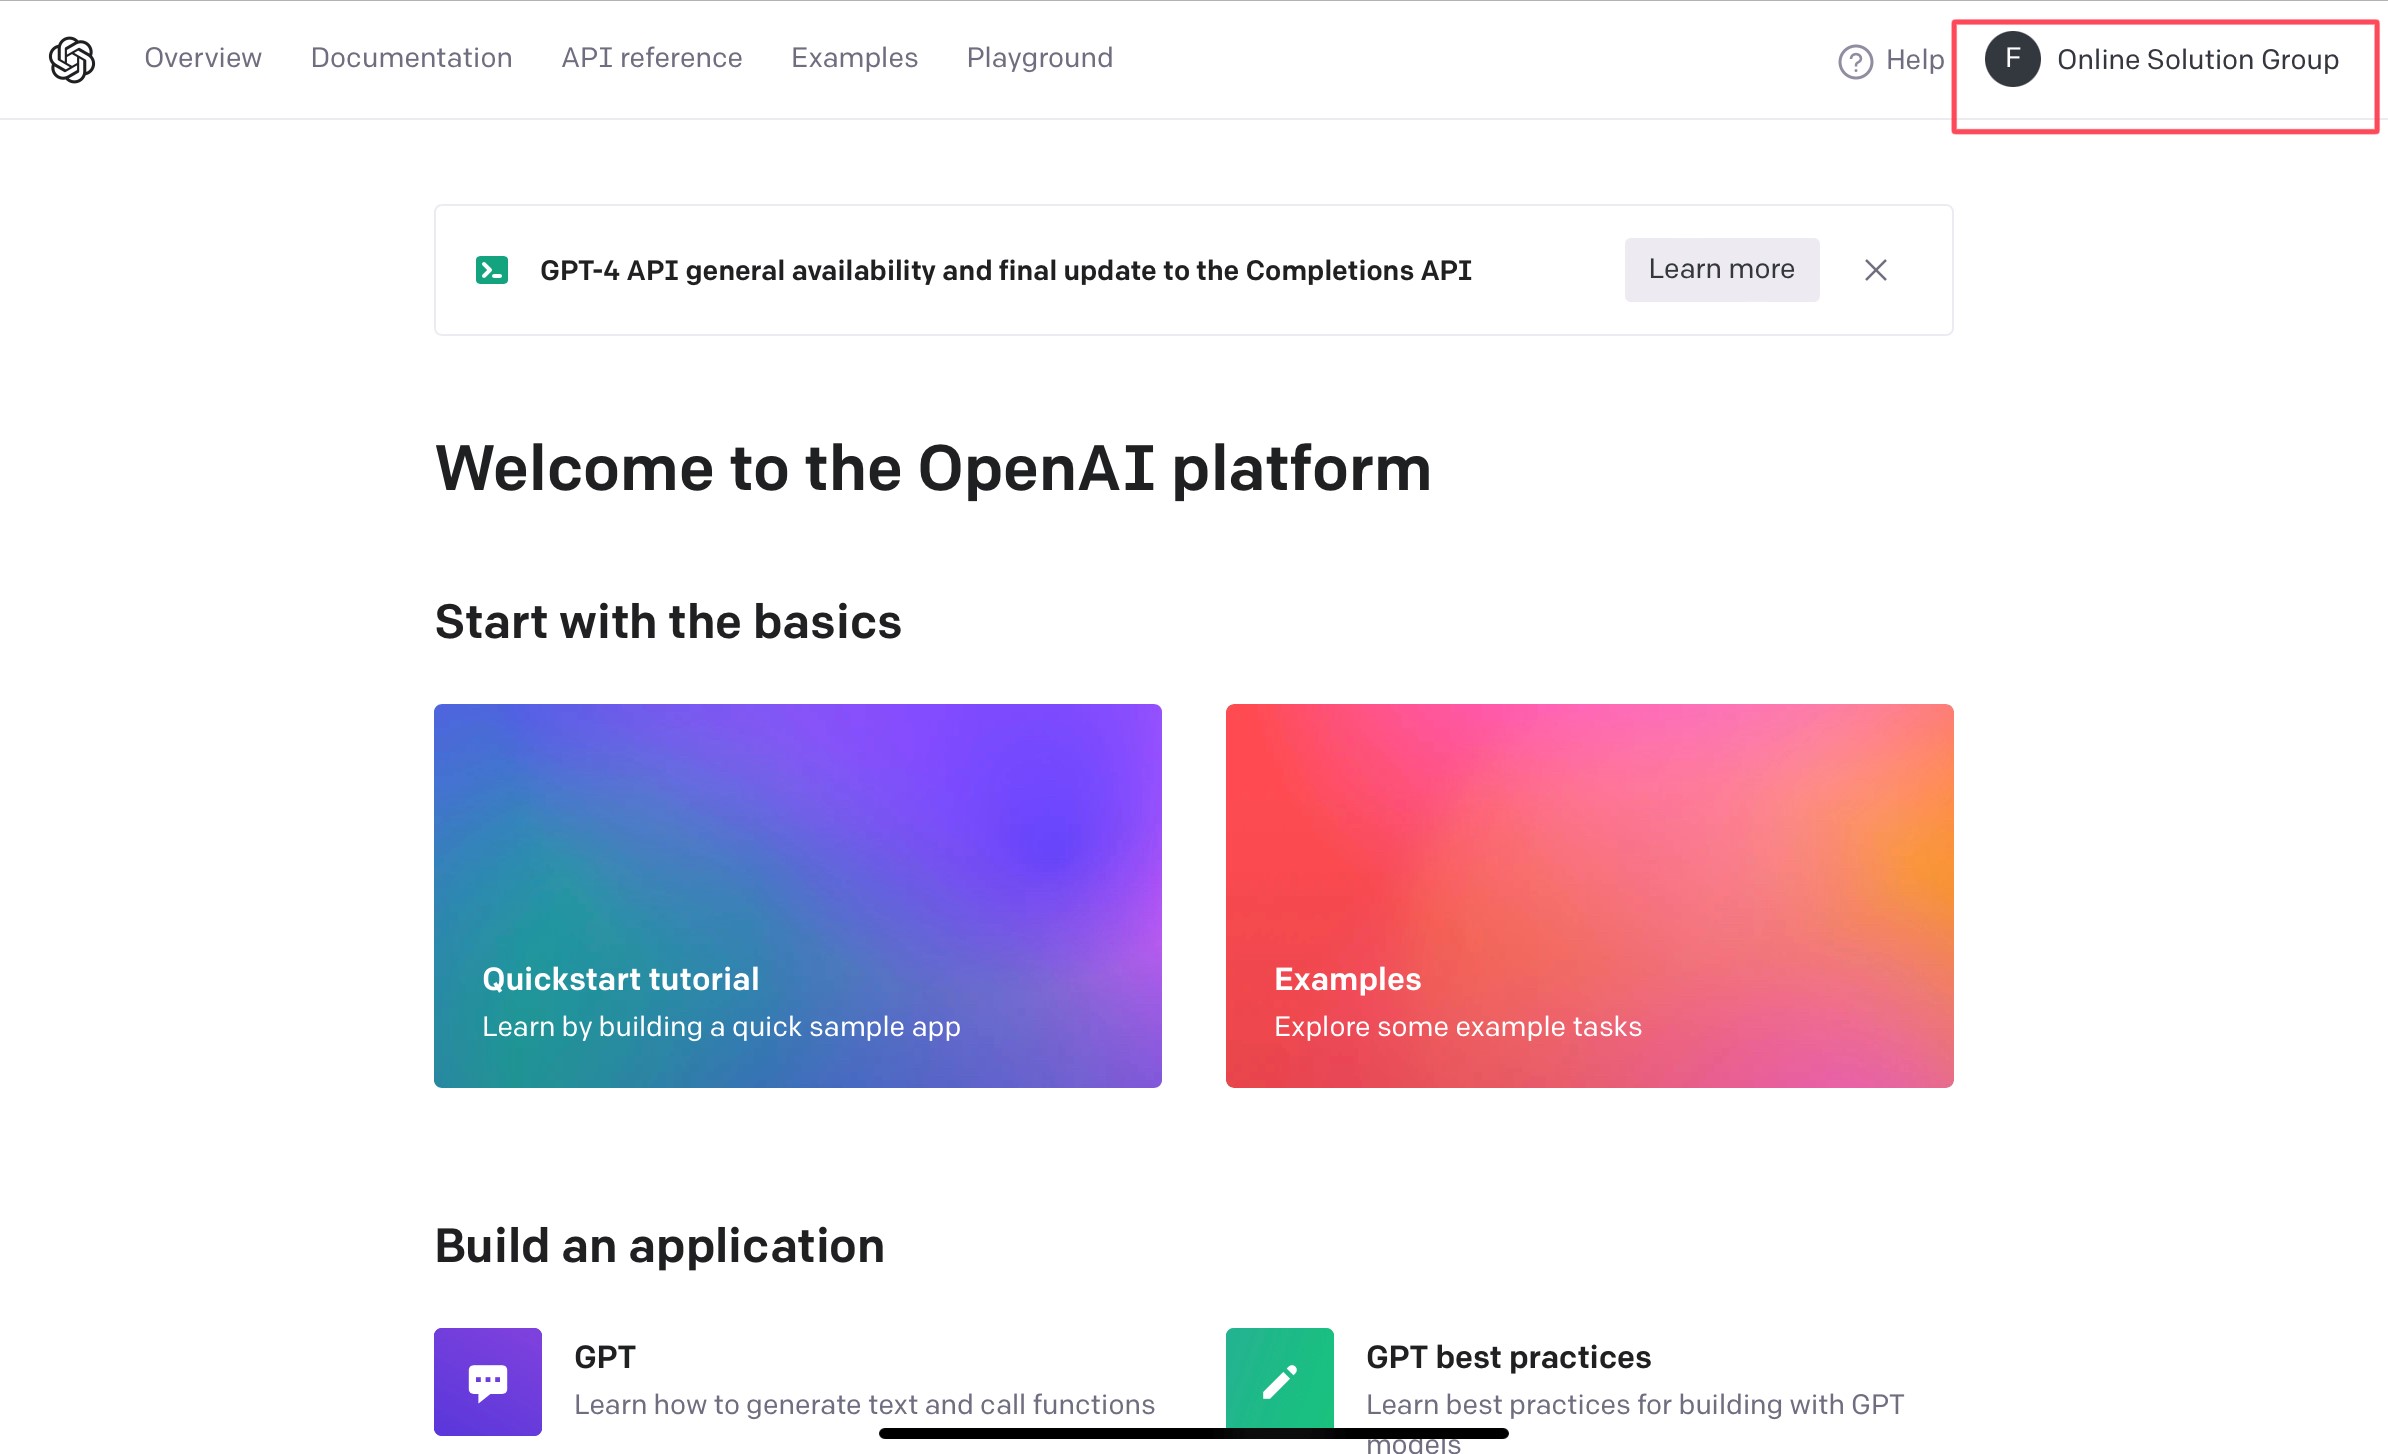
Task: Click the OpenAI logo icon
Action: pos(72,59)
